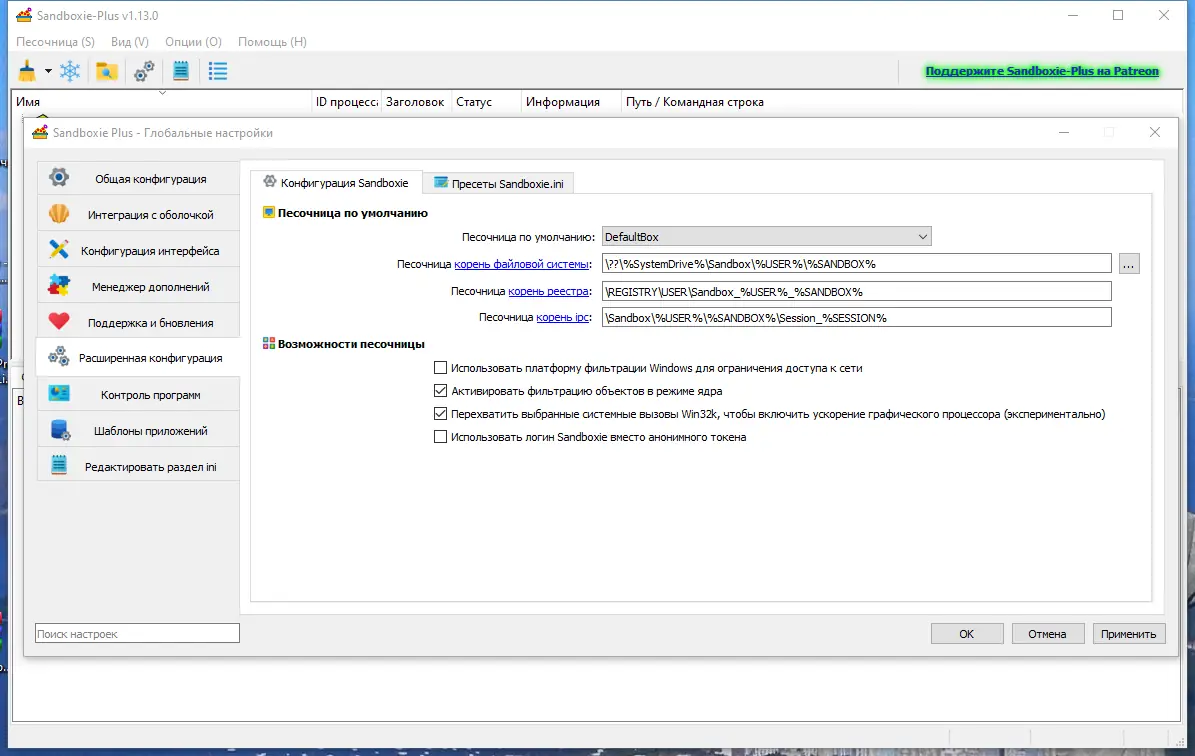Open the Помощь (H) menu

tap(272, 42)
